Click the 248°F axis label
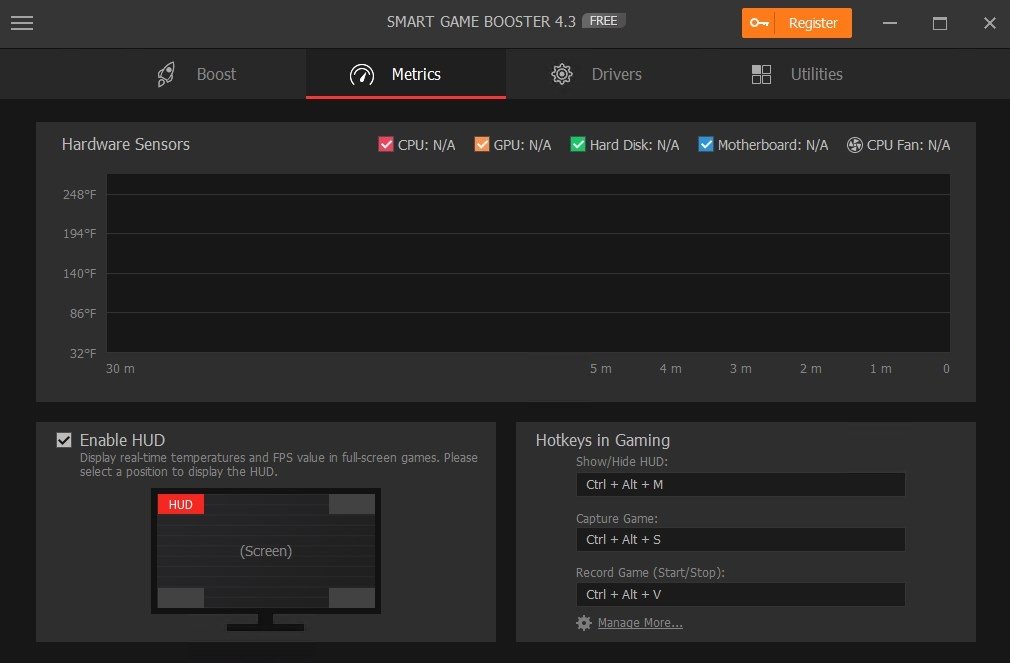The height and width of the screenshot is (663, 1010). (x=79, y=195)
